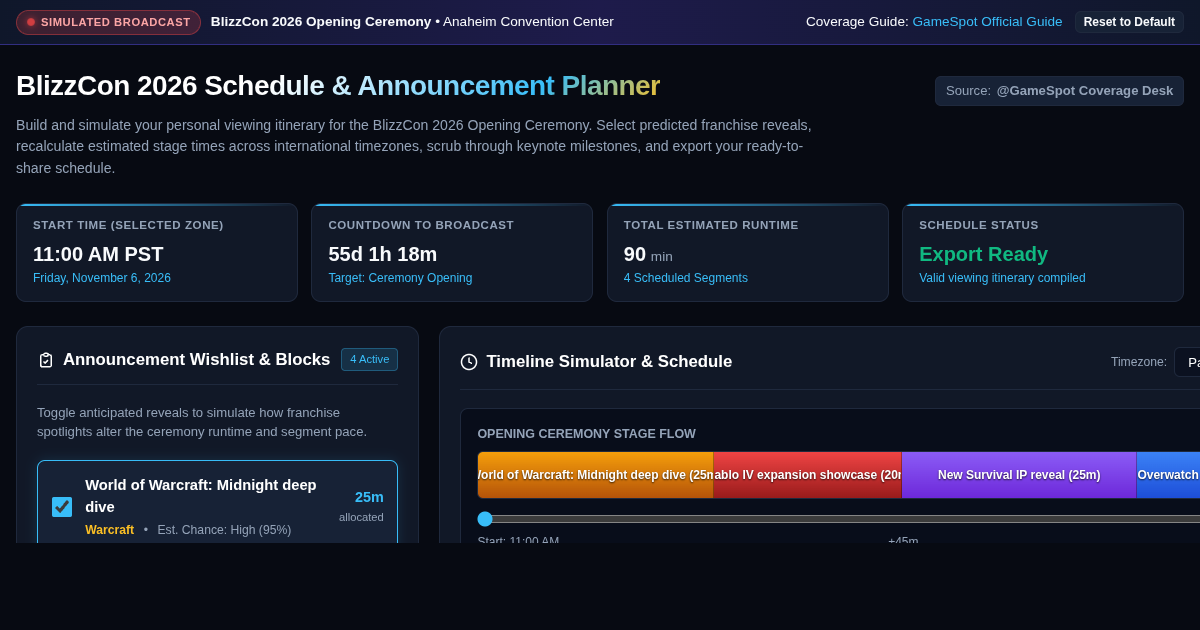Click the clipboard icon beside Announcement Wishlist
The image size is (1200, 630).
tap(45, 360)
